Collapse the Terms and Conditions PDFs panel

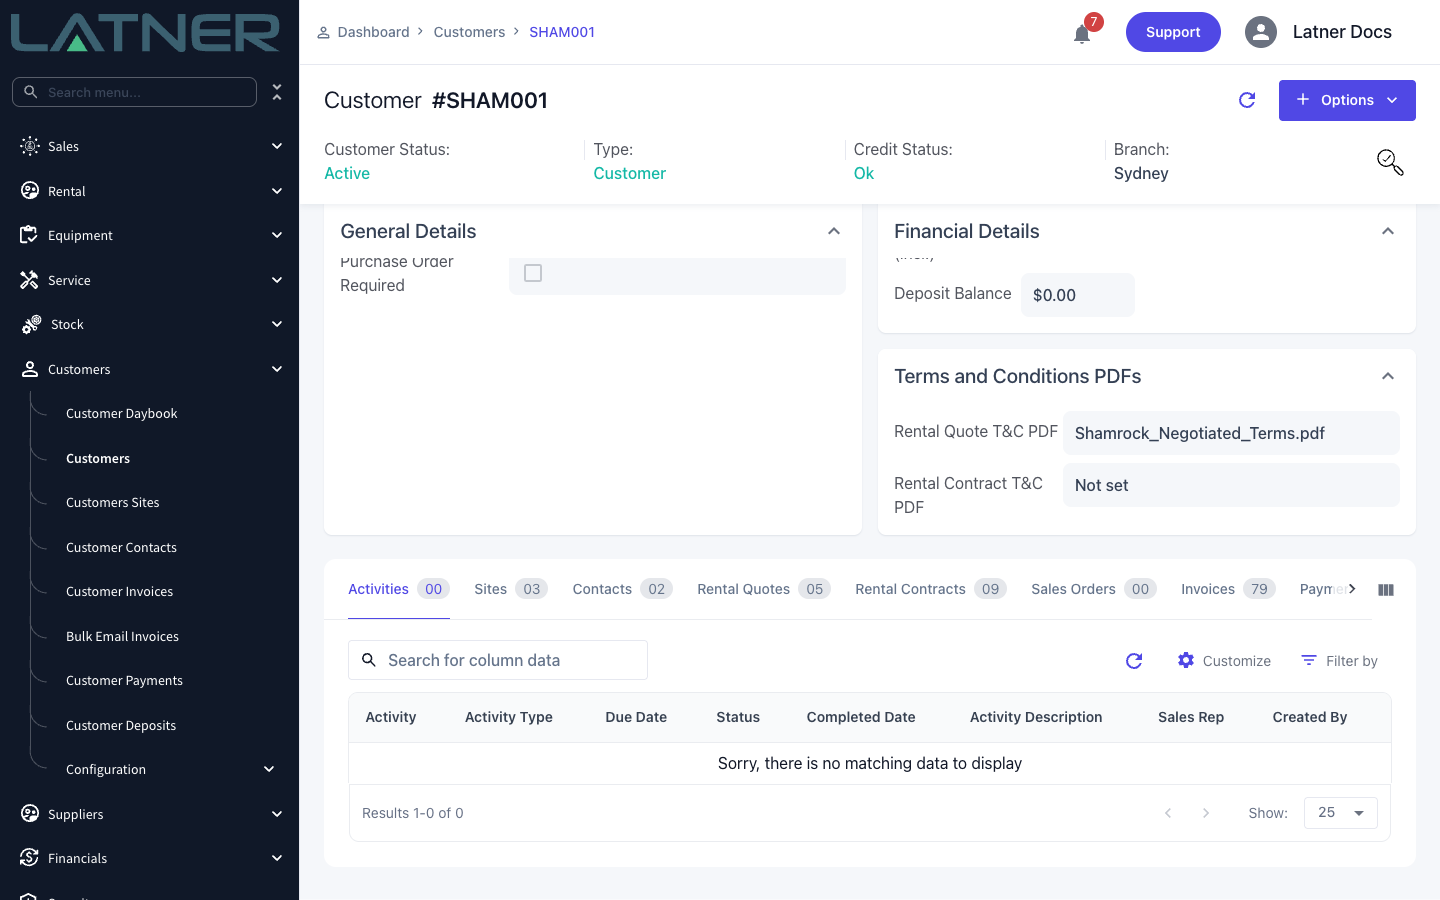pos(1388,376)
